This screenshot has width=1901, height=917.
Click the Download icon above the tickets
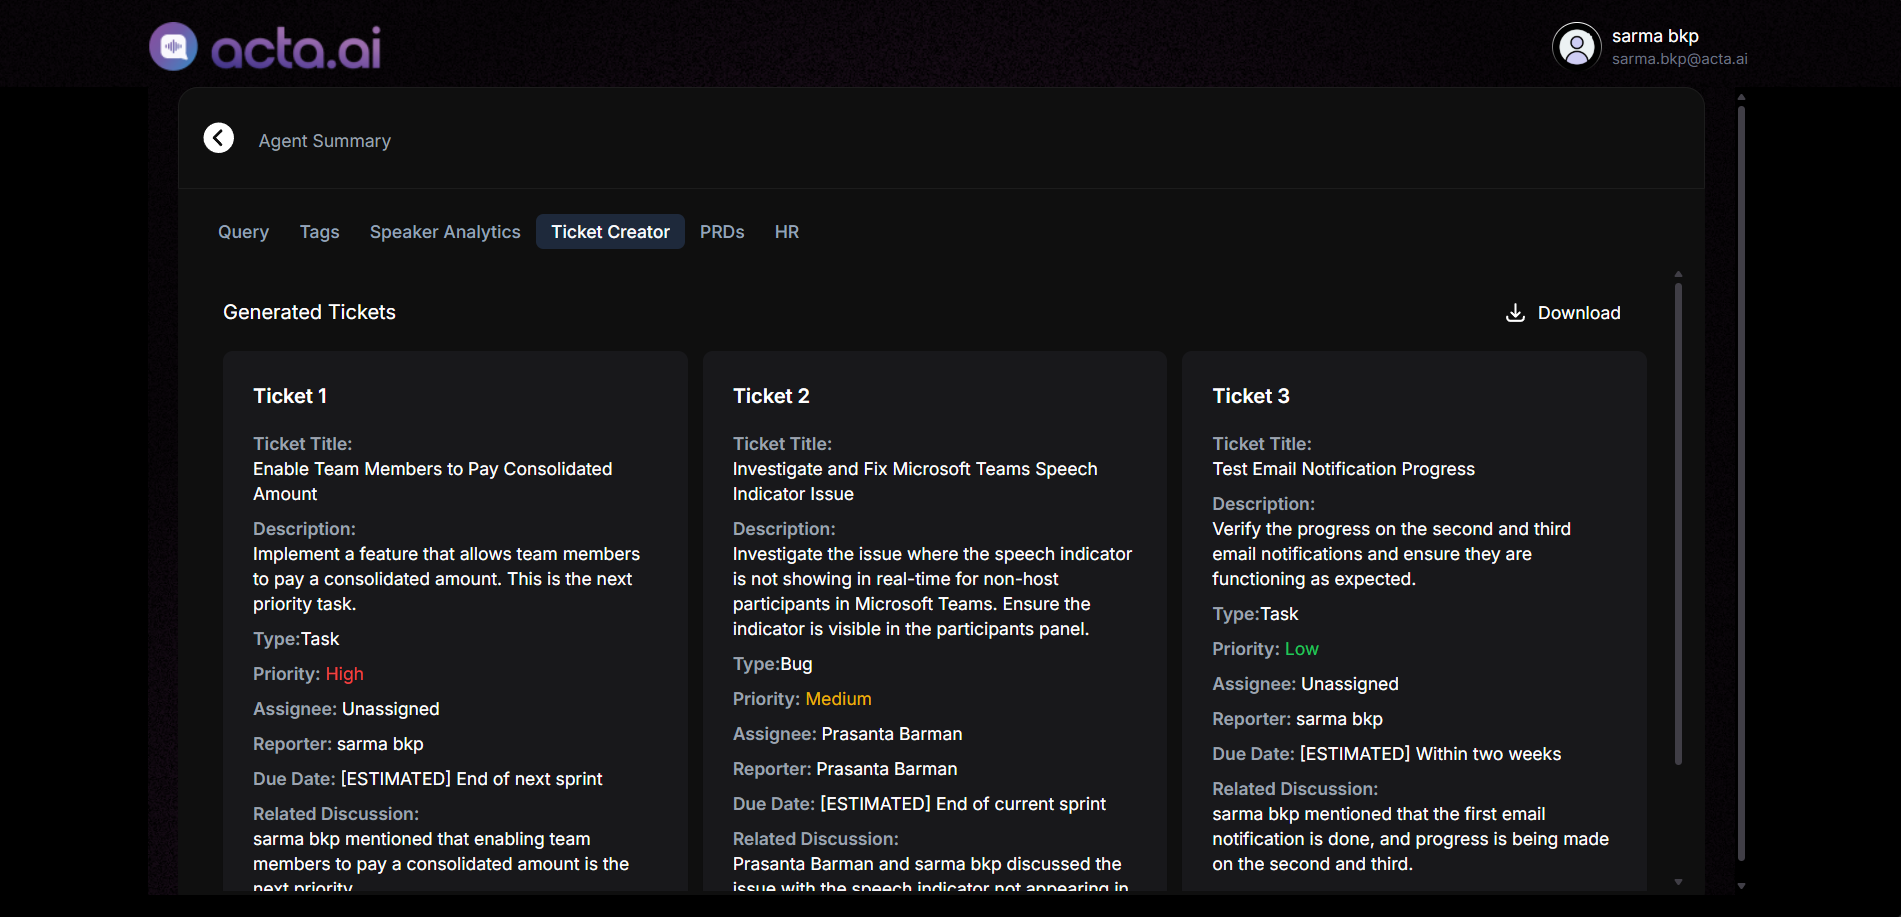(1515, 312)
